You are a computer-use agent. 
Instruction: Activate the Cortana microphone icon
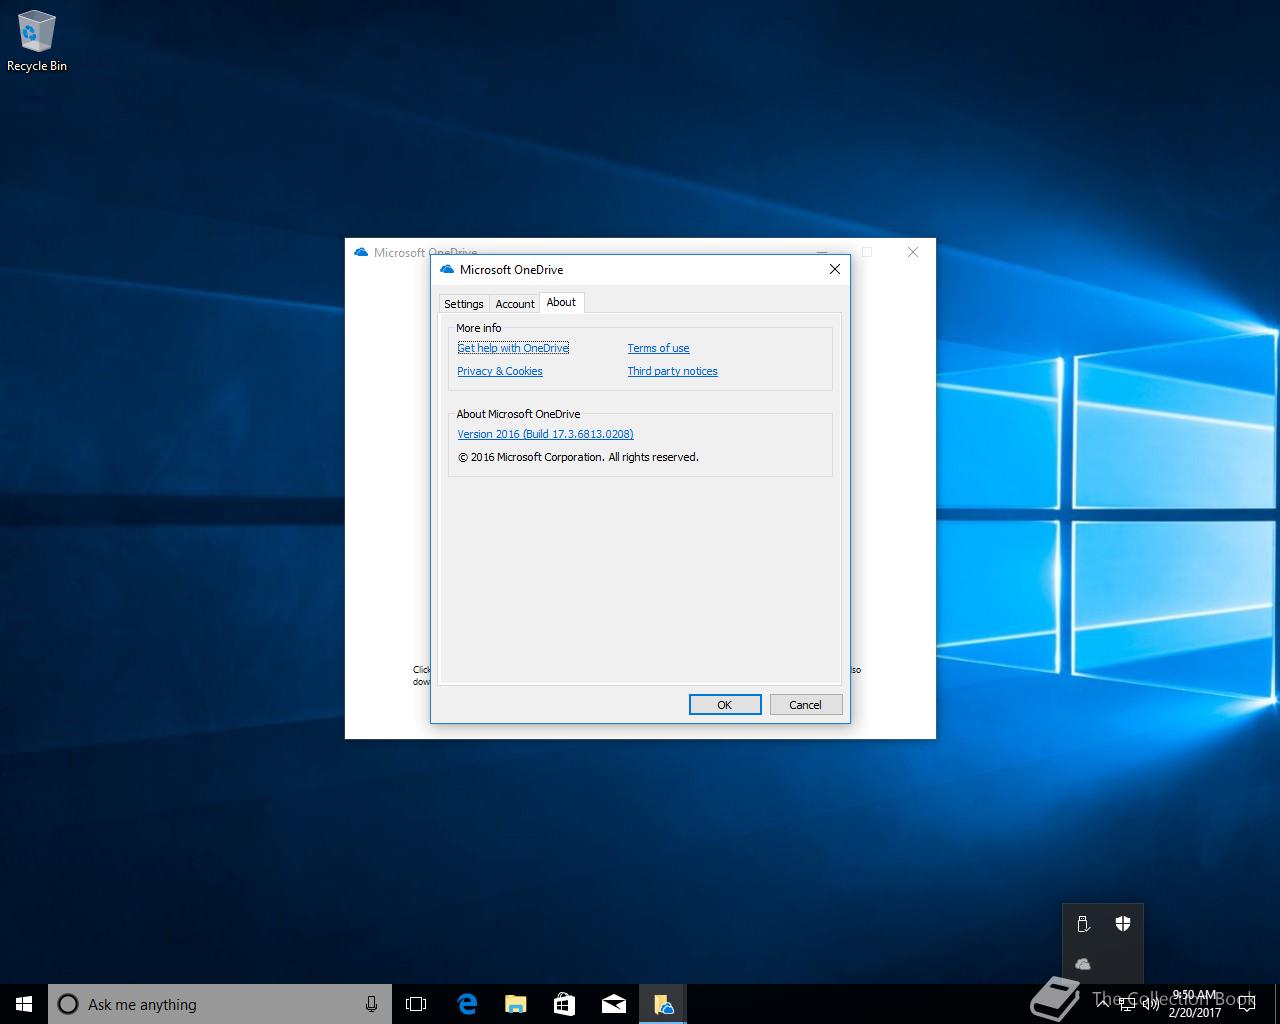(x=371, y=1004)
